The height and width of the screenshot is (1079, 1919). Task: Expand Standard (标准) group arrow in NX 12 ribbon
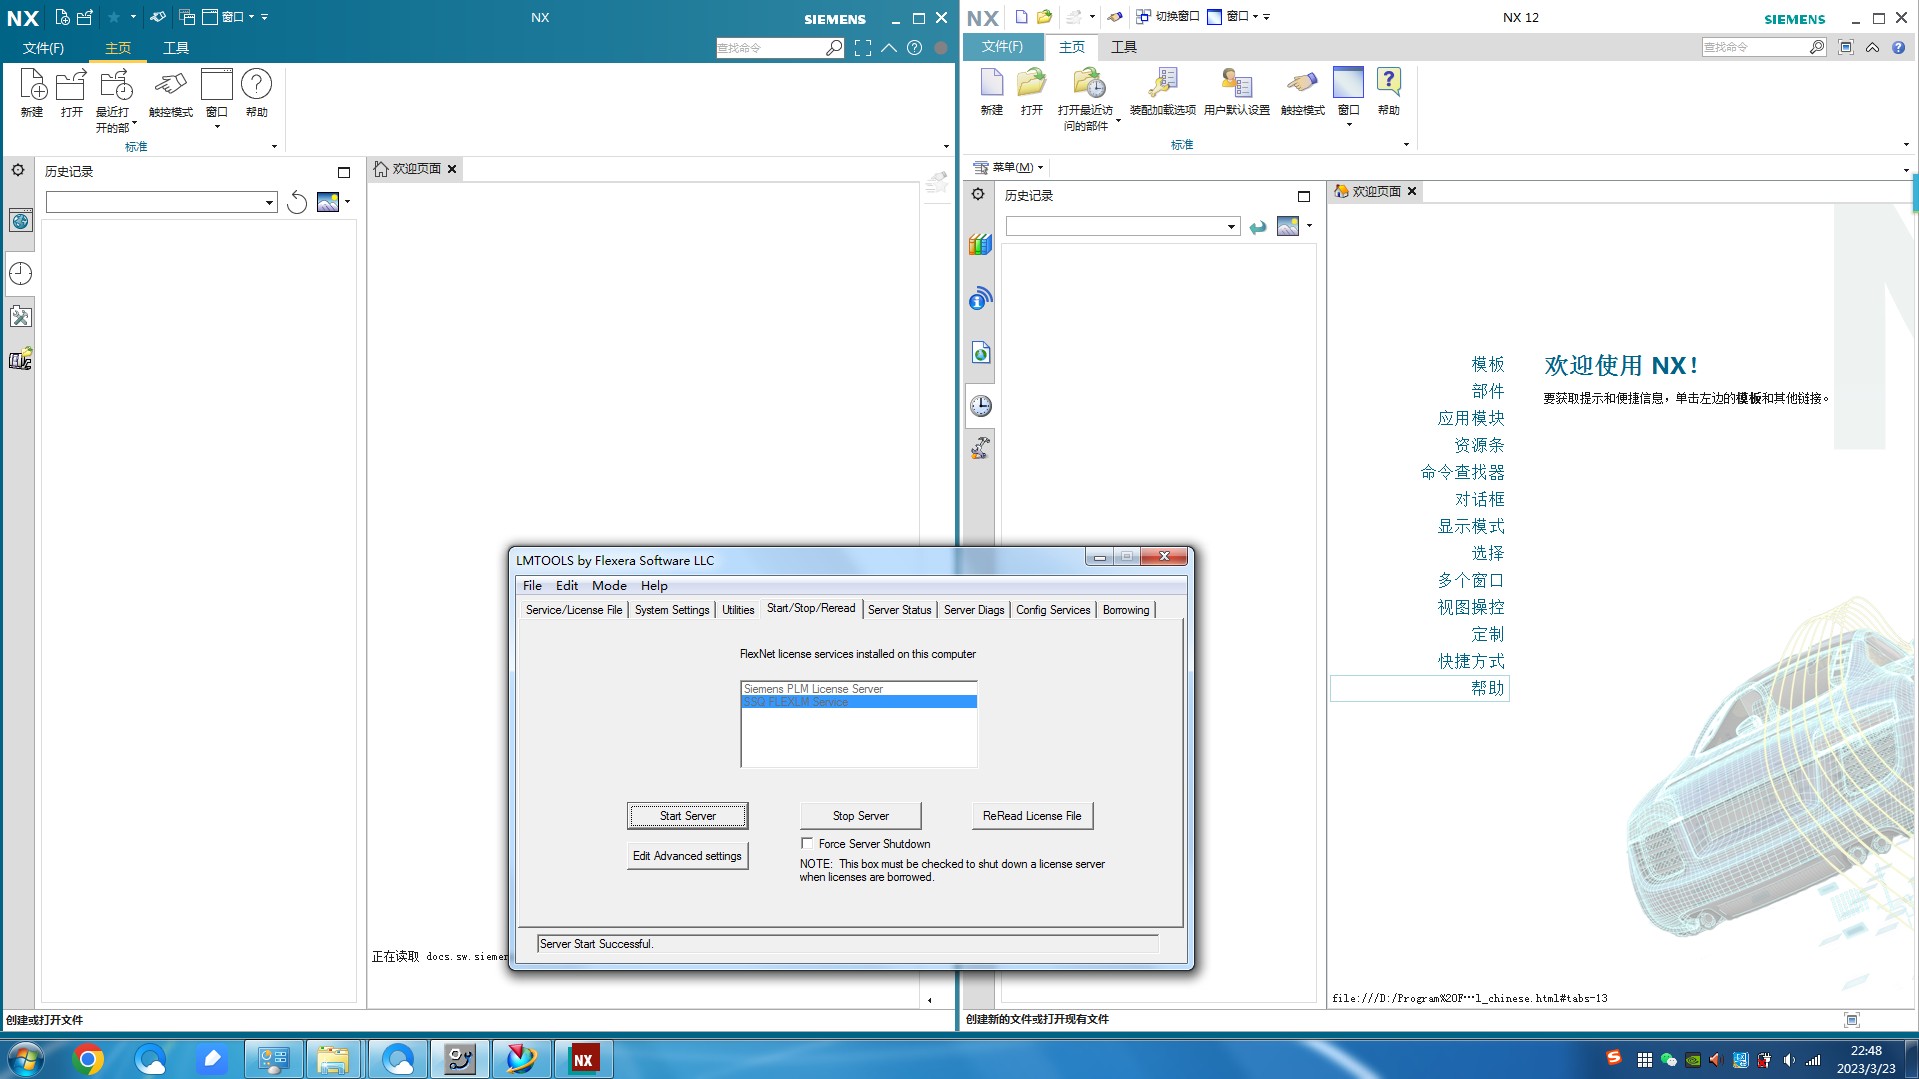click(1406, 145)
